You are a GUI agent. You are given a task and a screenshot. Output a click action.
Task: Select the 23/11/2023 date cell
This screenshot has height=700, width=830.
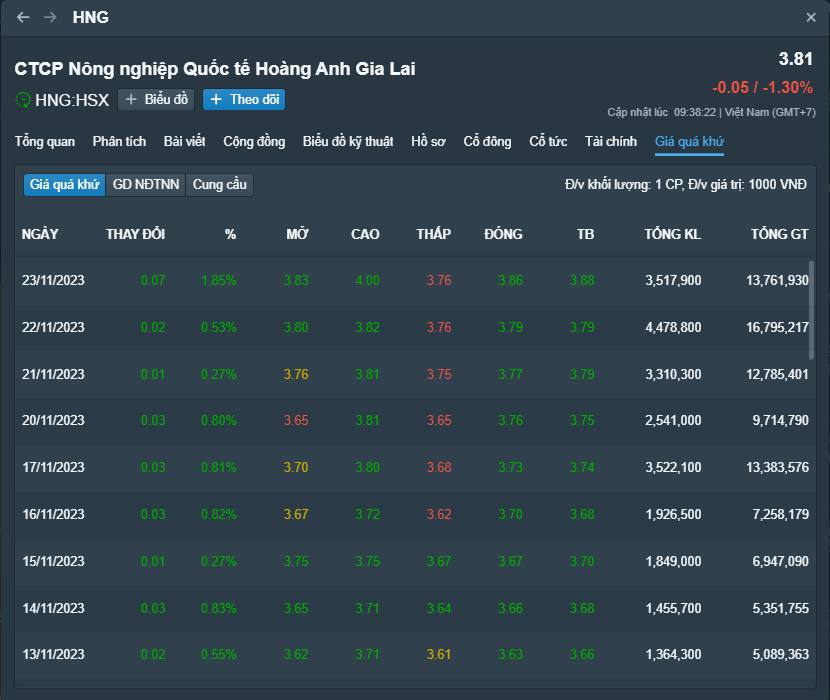[53, 280]
